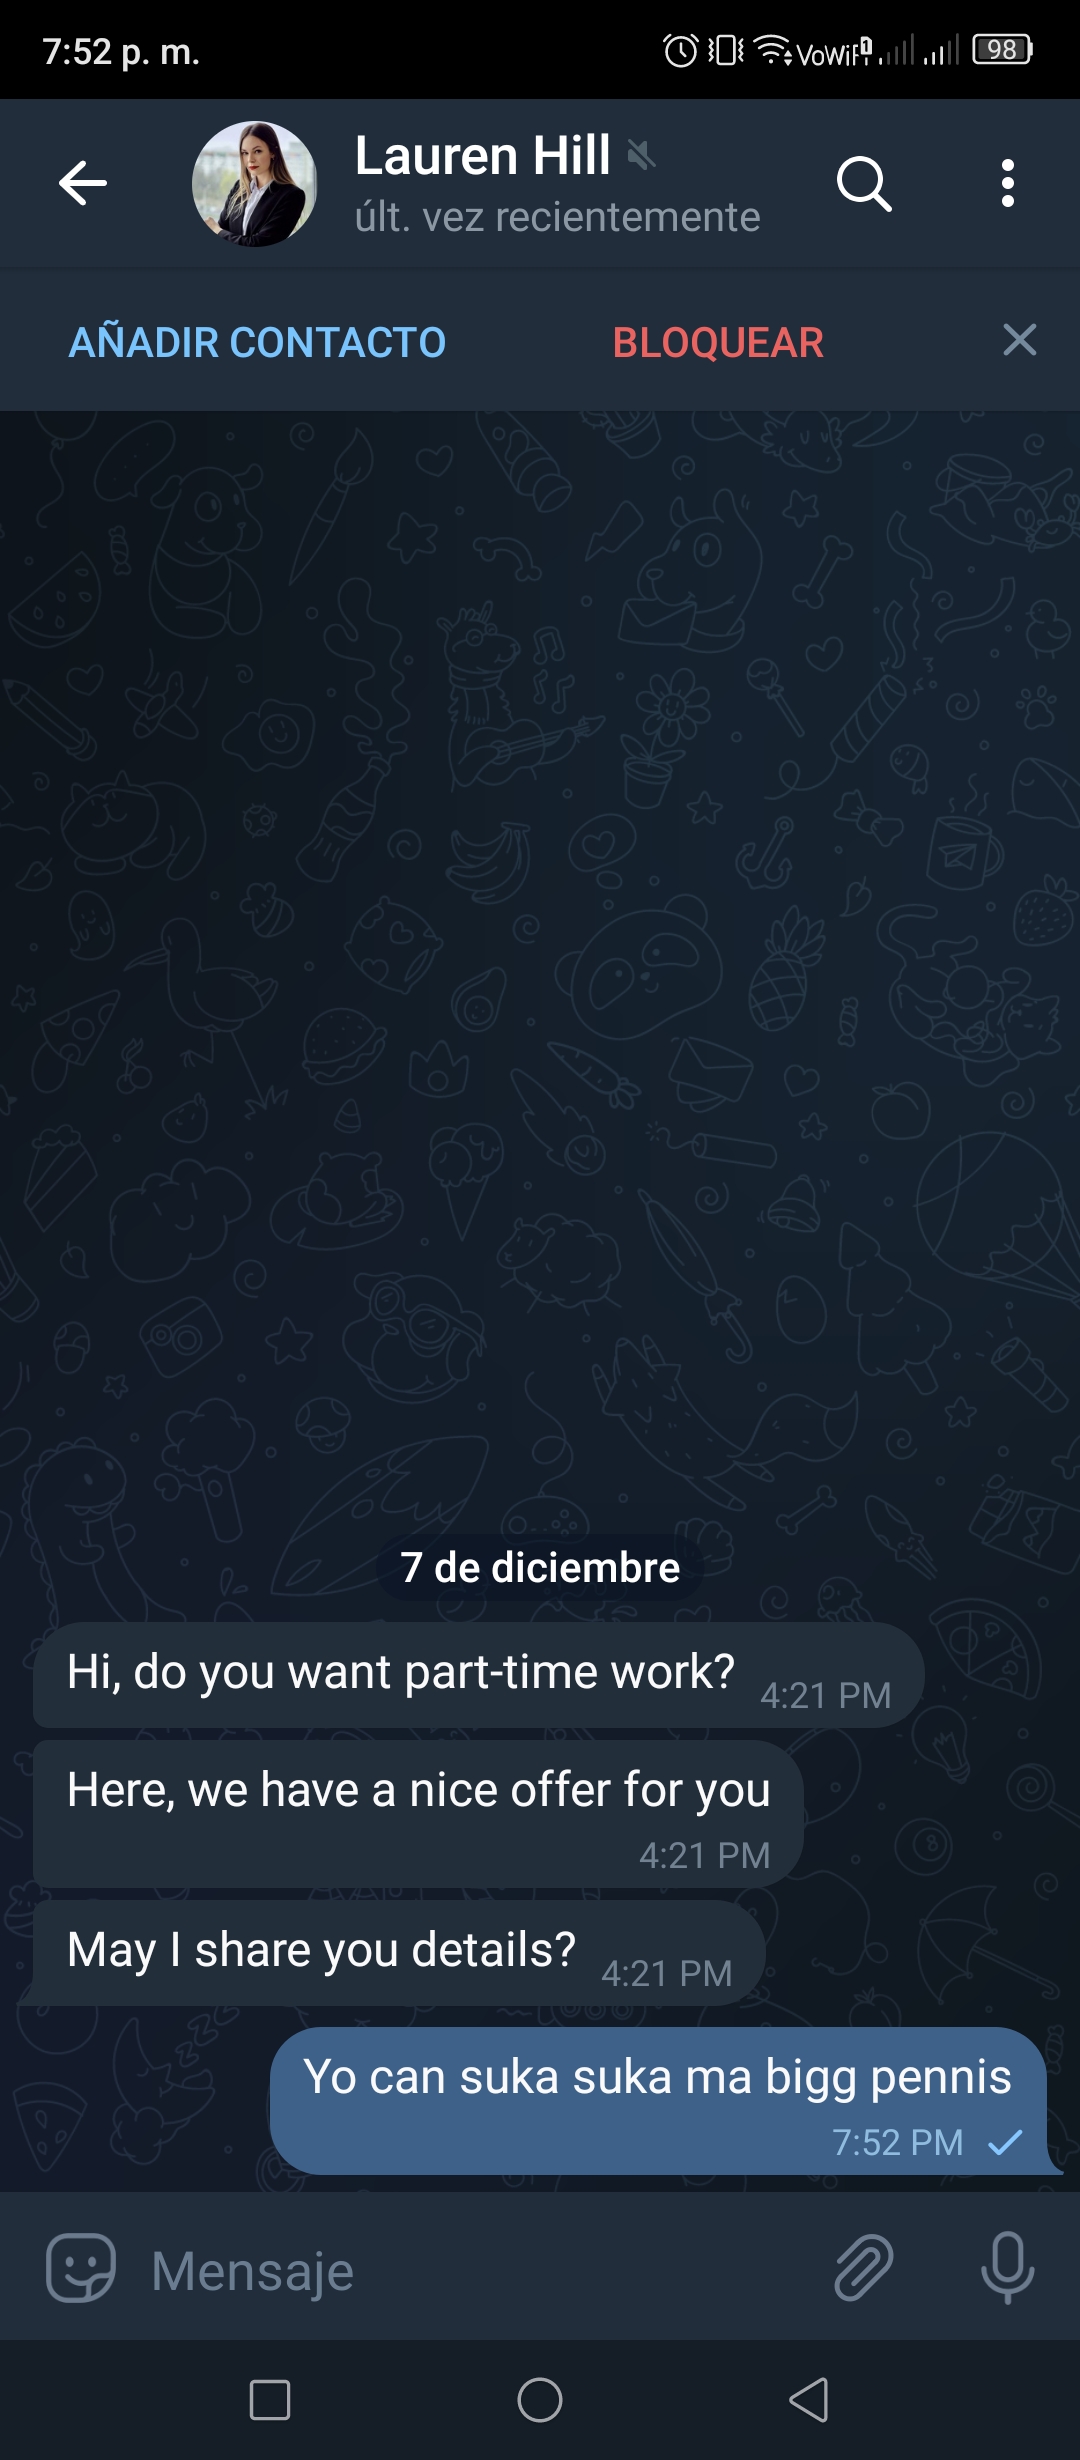Select the 'Hi, do you want part-time work?' message
1080x2460 pixels.
(478, 1675)
